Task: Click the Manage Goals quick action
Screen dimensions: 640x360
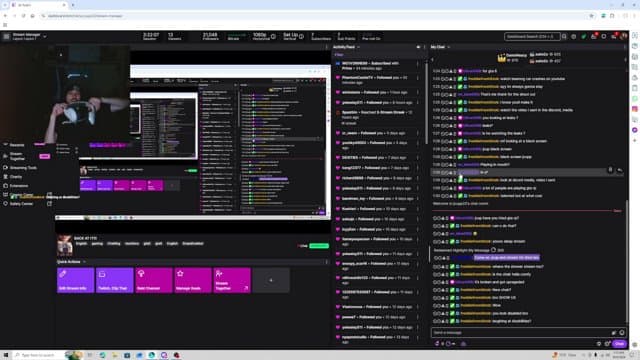Action: point(193,280)
